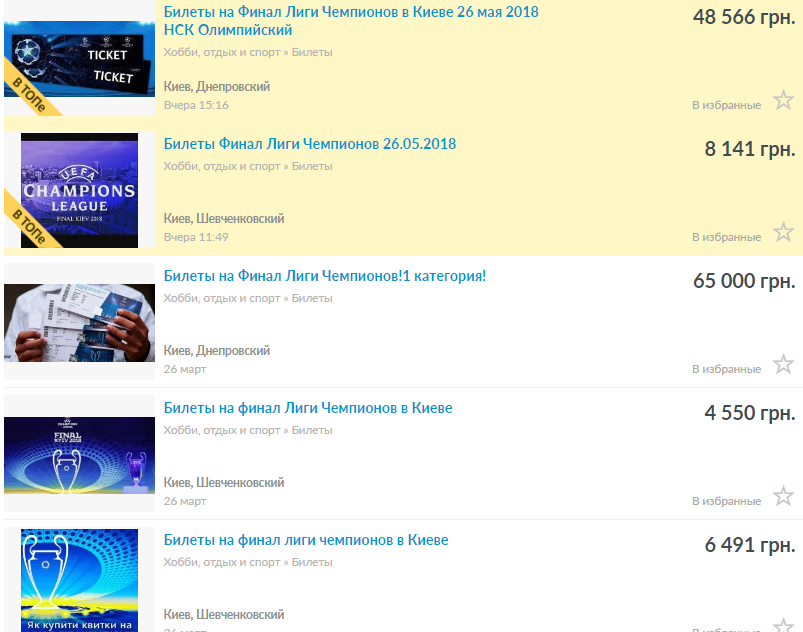Click the photo of hands holding tickets
This screenshot has height=632, width=803.
click(x=79, y=322)
